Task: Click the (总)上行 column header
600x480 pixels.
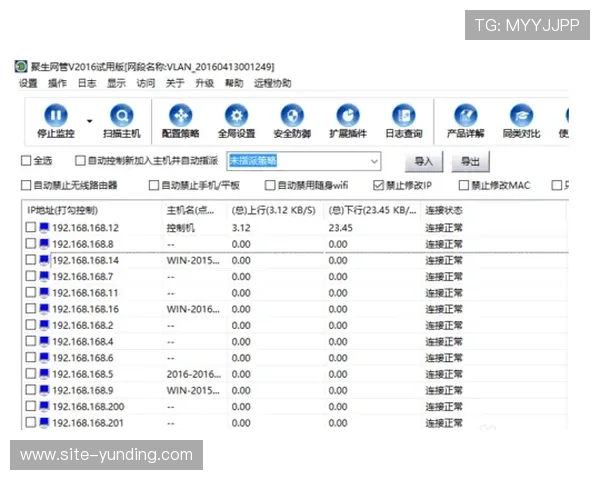Action: 275,210
